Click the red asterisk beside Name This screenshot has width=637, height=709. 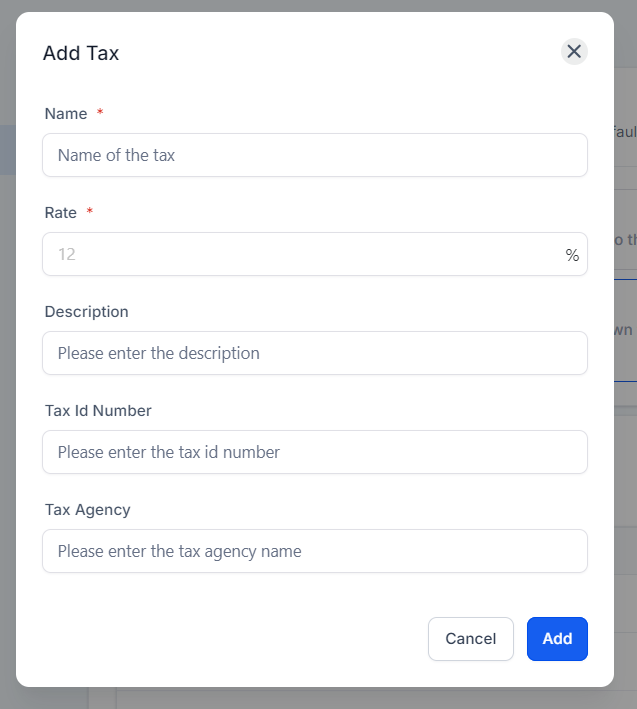pos(100,112)
